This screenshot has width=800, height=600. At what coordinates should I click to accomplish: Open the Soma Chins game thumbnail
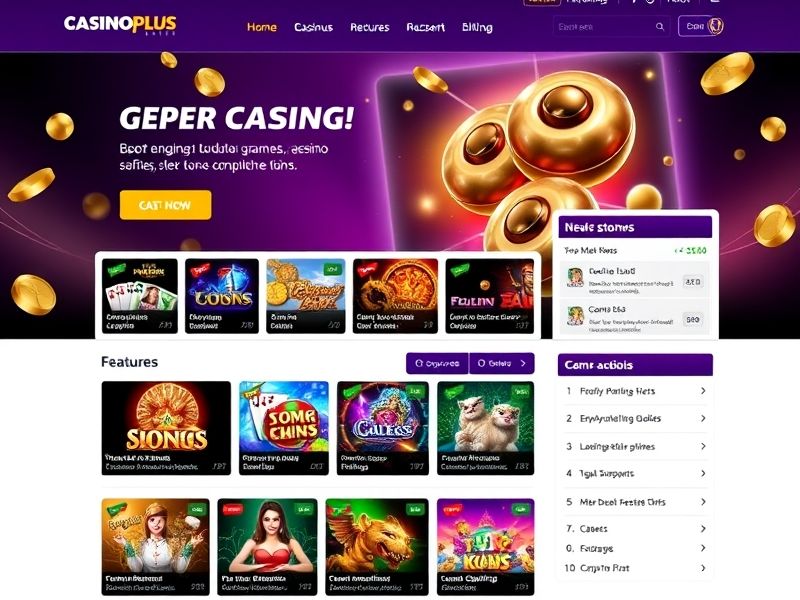[x=284, y=428]
